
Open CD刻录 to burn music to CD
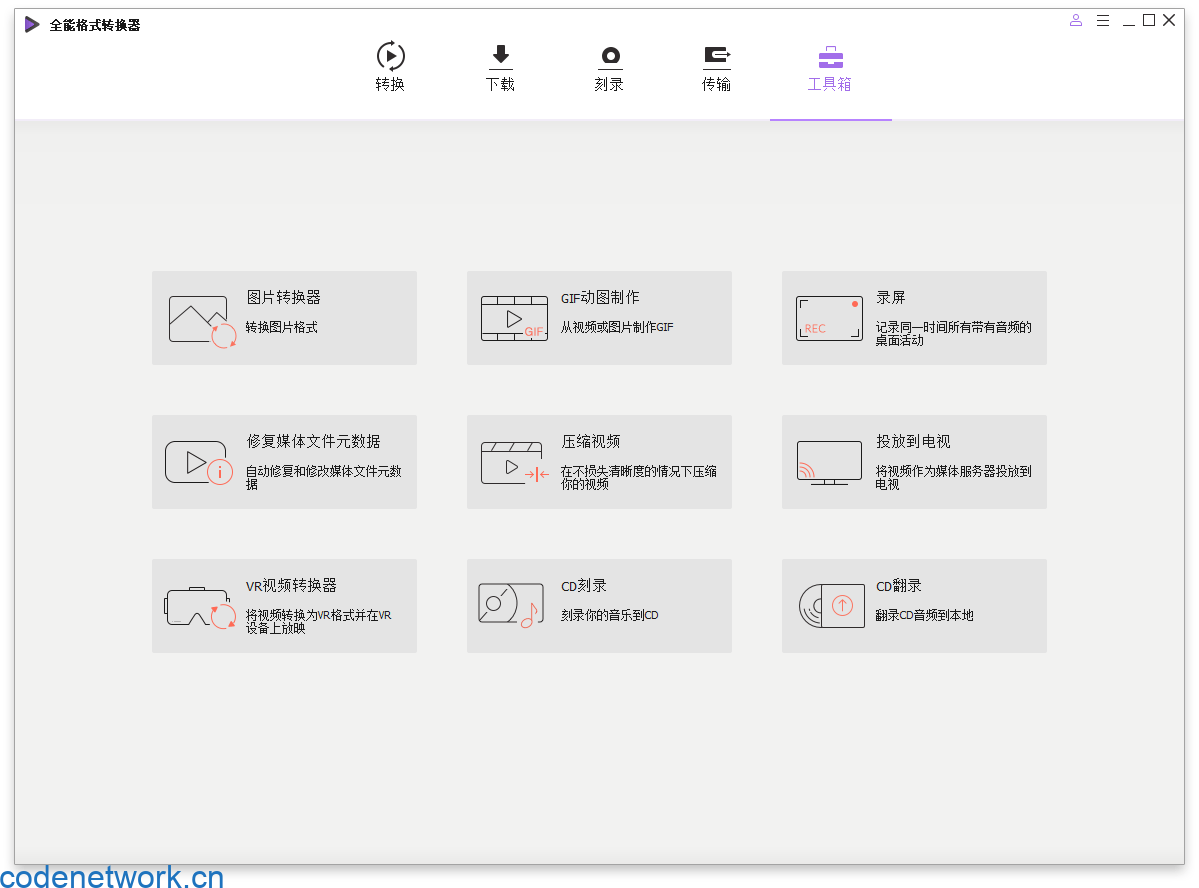[x=599, y=606]
